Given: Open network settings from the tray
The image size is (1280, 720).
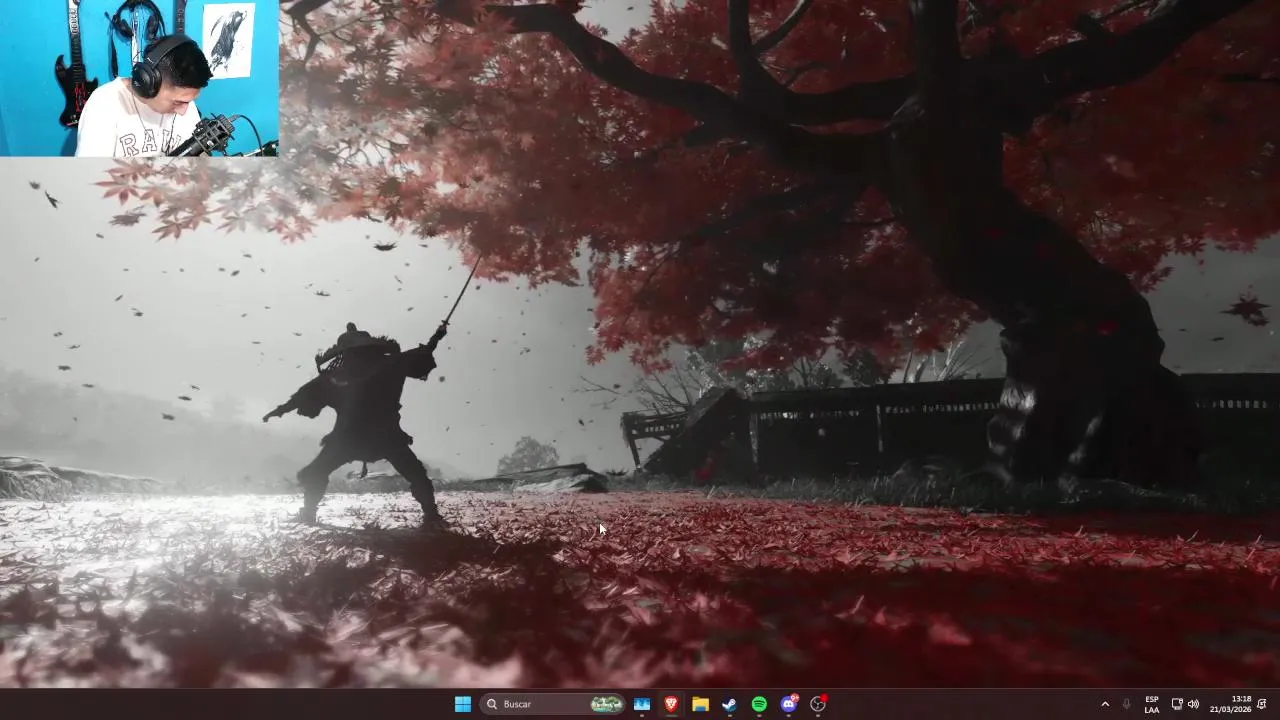Looking at the screenshot, I should pos(1177,704).
